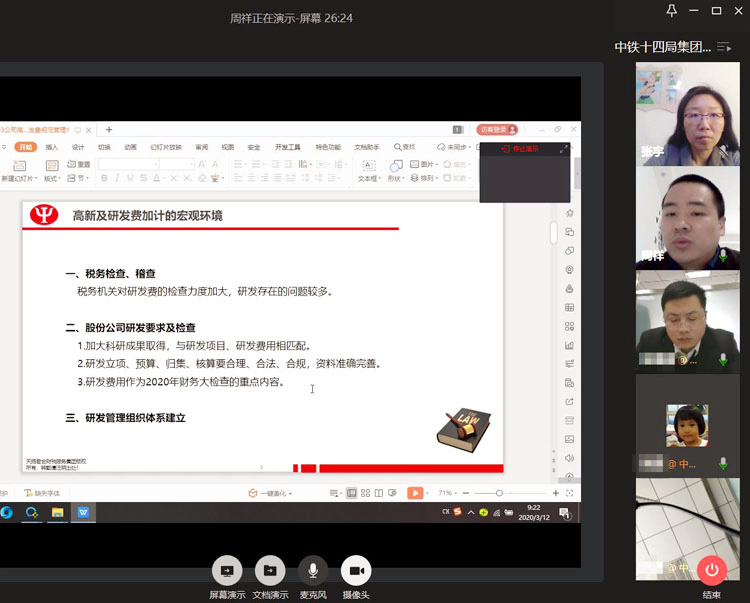This screenshot has width=750, height=603.
Task: Open the WPS app in the taskbar
Action: click(84, 512)
